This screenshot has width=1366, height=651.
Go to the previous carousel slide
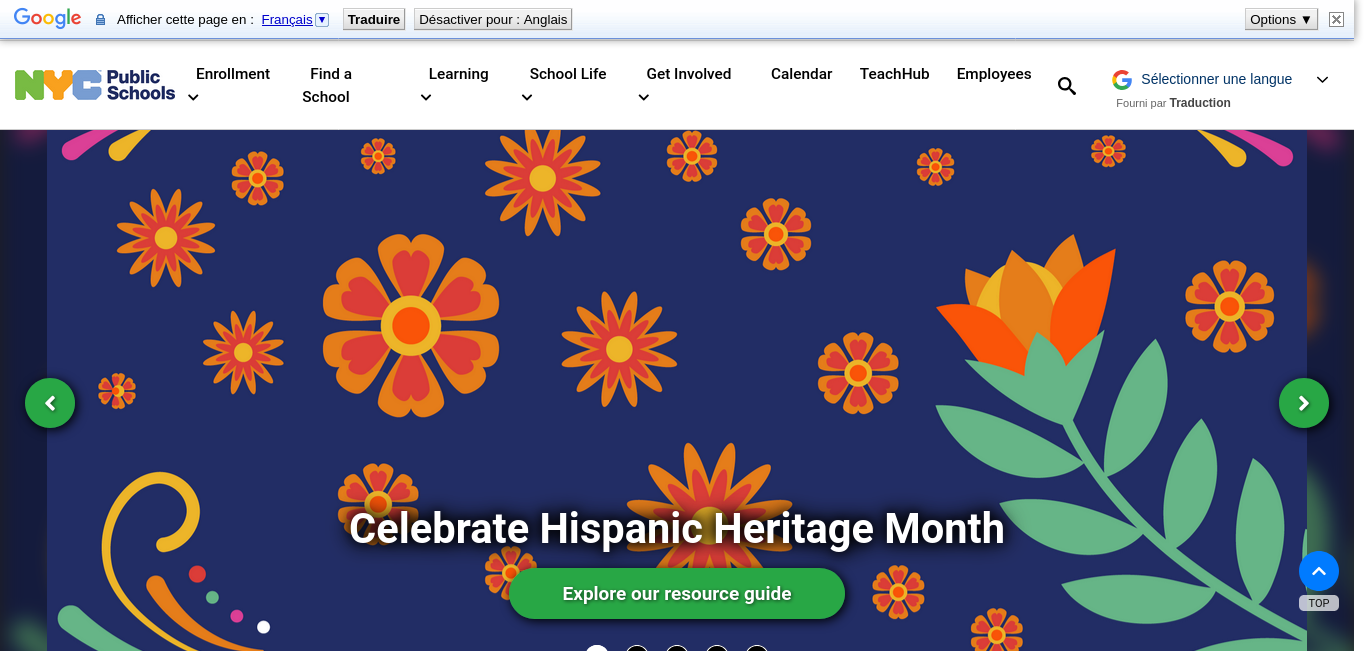coord(50,403)
